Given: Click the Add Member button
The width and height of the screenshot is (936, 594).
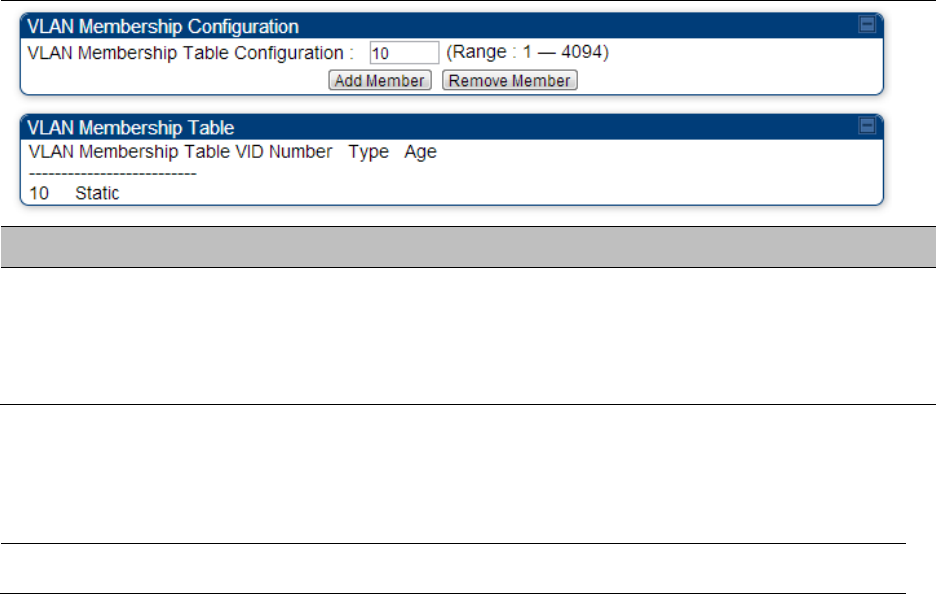Looking at the screenshot, I should click(x=380, y=81).
